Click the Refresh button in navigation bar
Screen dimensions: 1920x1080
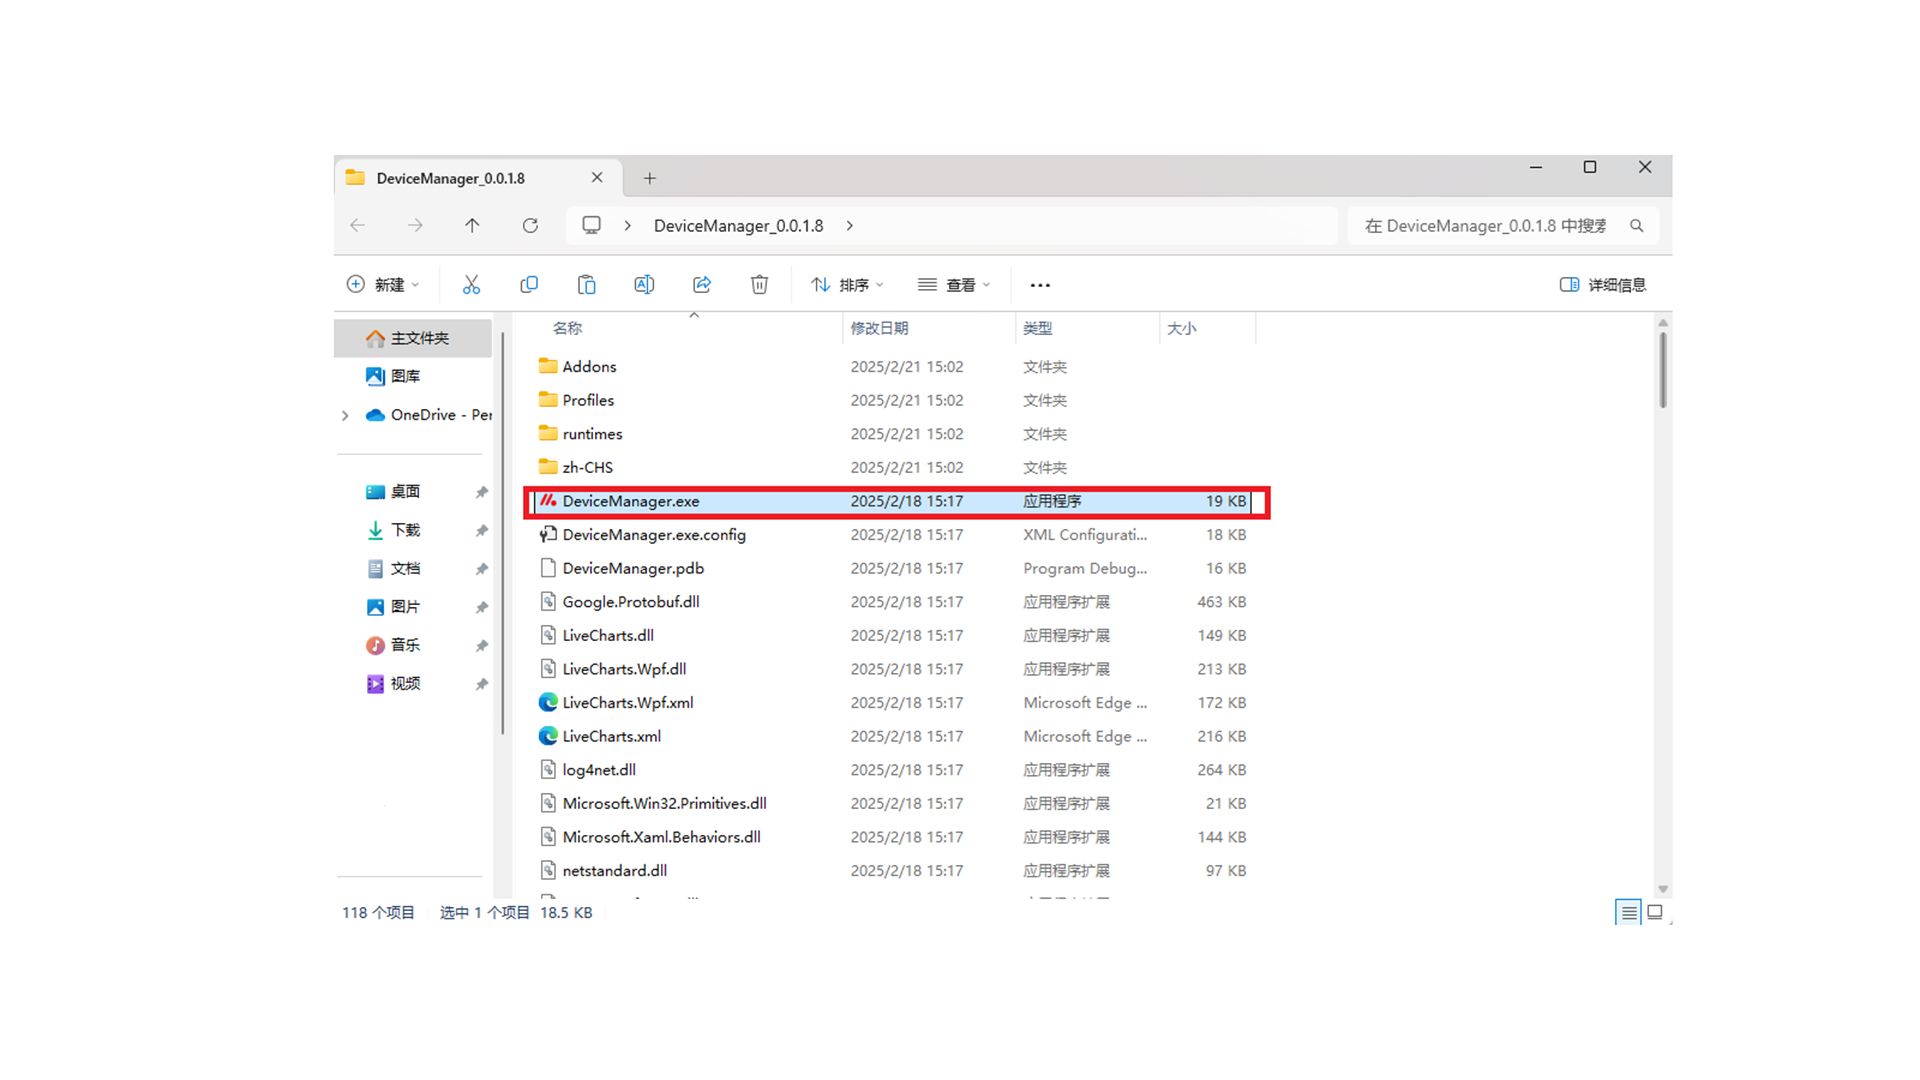point(530,226)
